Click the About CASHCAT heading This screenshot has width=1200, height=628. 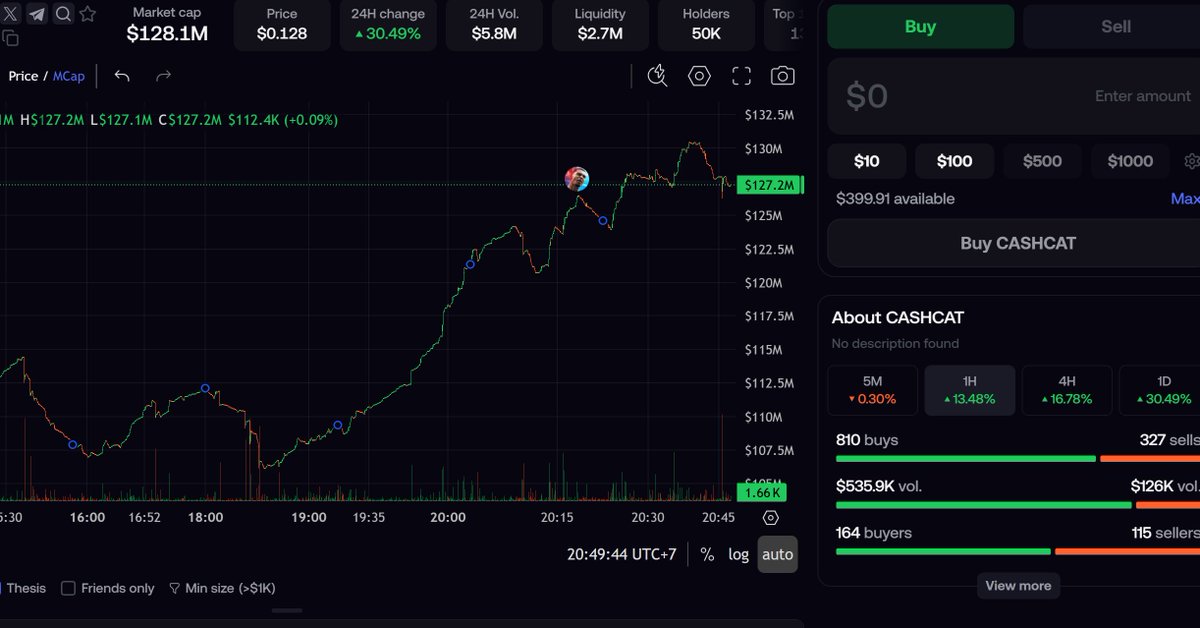[x=898, y=317]
